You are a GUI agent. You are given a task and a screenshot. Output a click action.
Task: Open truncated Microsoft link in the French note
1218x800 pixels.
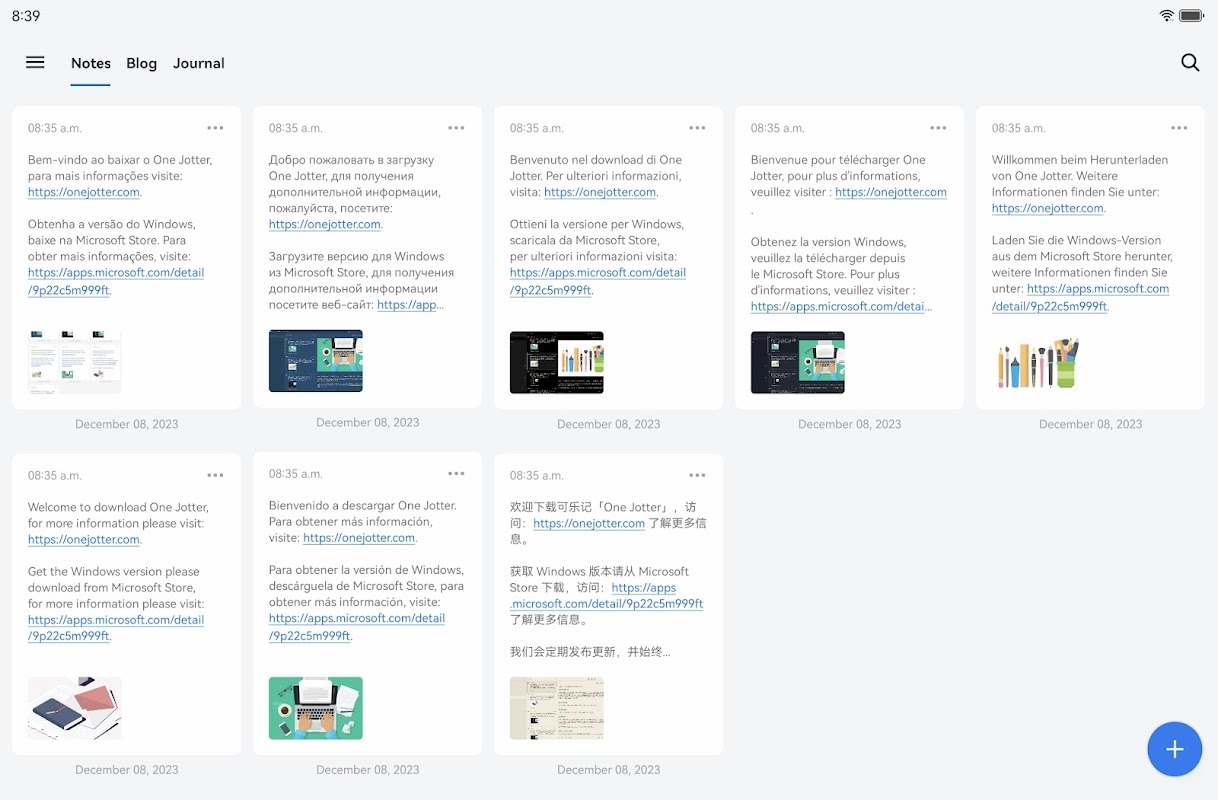click(841, 306)
